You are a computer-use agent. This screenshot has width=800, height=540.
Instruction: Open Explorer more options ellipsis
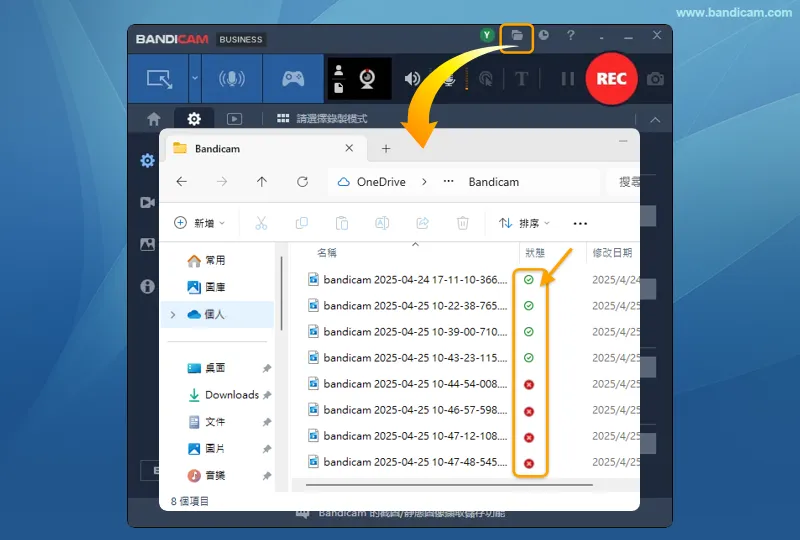click(580, 224)
